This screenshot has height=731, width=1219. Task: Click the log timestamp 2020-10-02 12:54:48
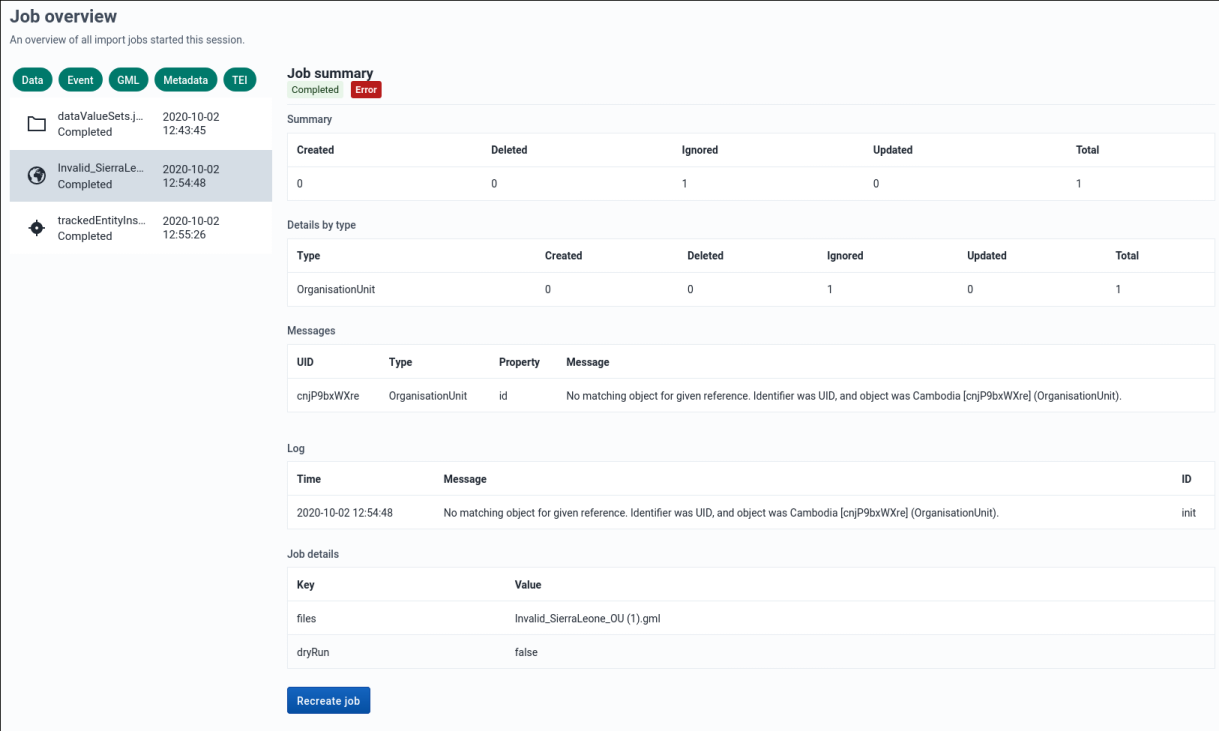(x=345, y=513)
